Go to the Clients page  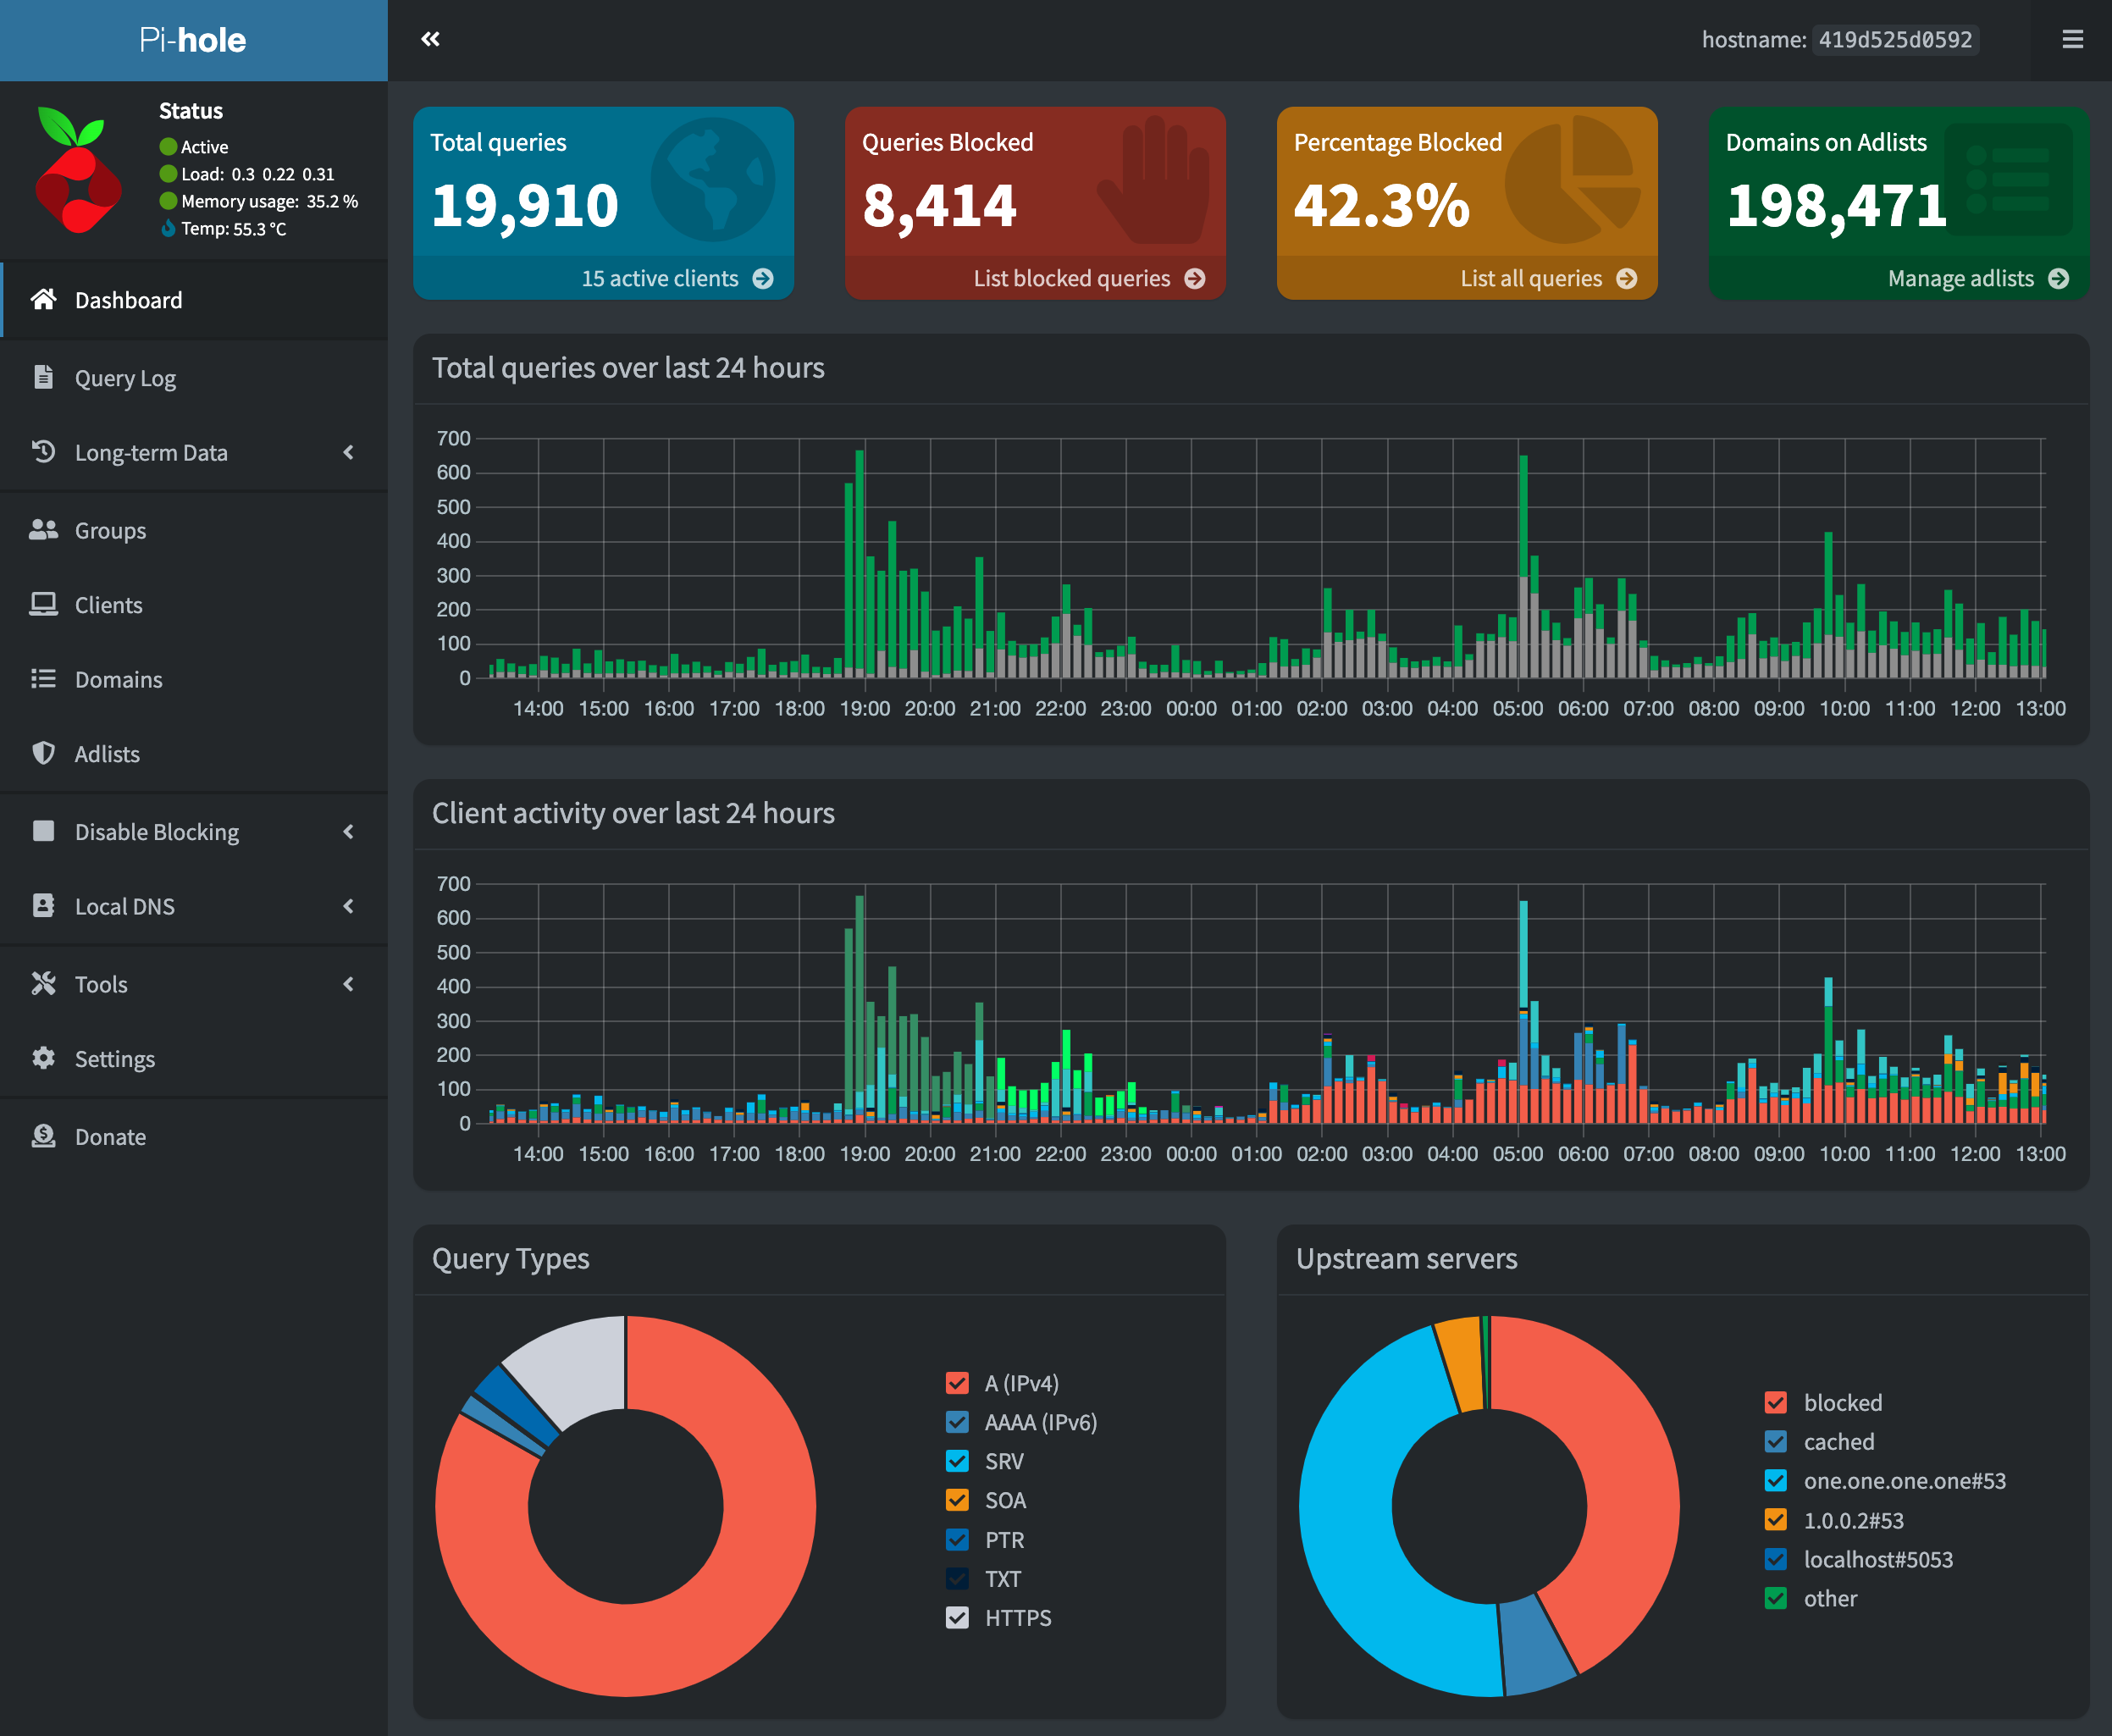194,605
